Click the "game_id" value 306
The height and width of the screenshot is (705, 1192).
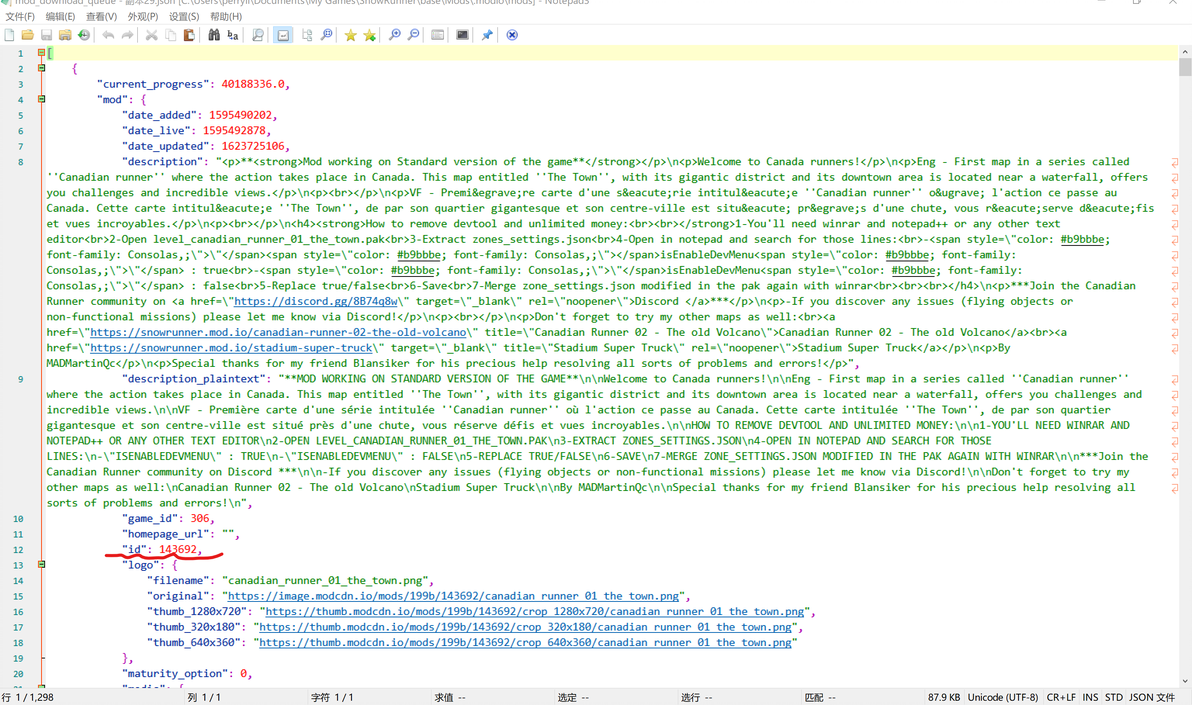click(199, 519)
